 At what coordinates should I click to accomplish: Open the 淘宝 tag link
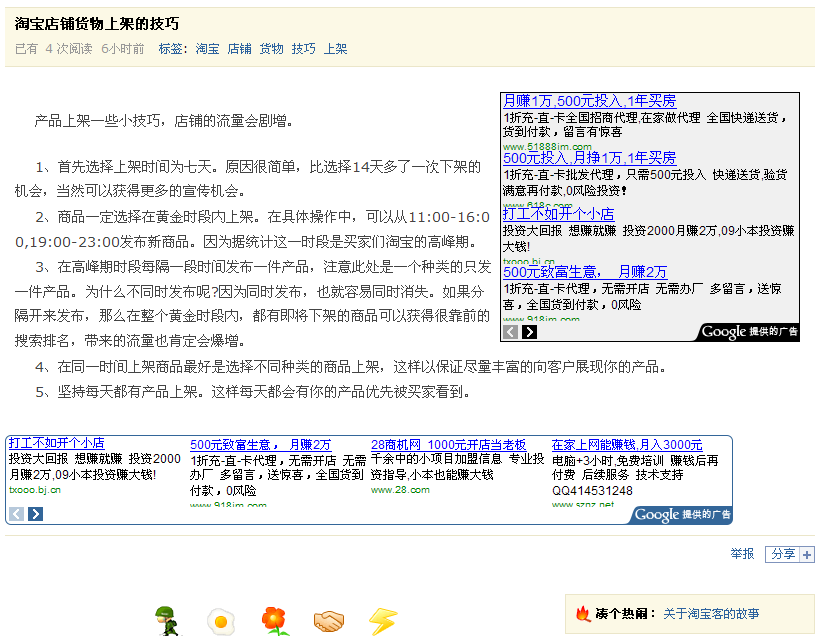(207, 49)
